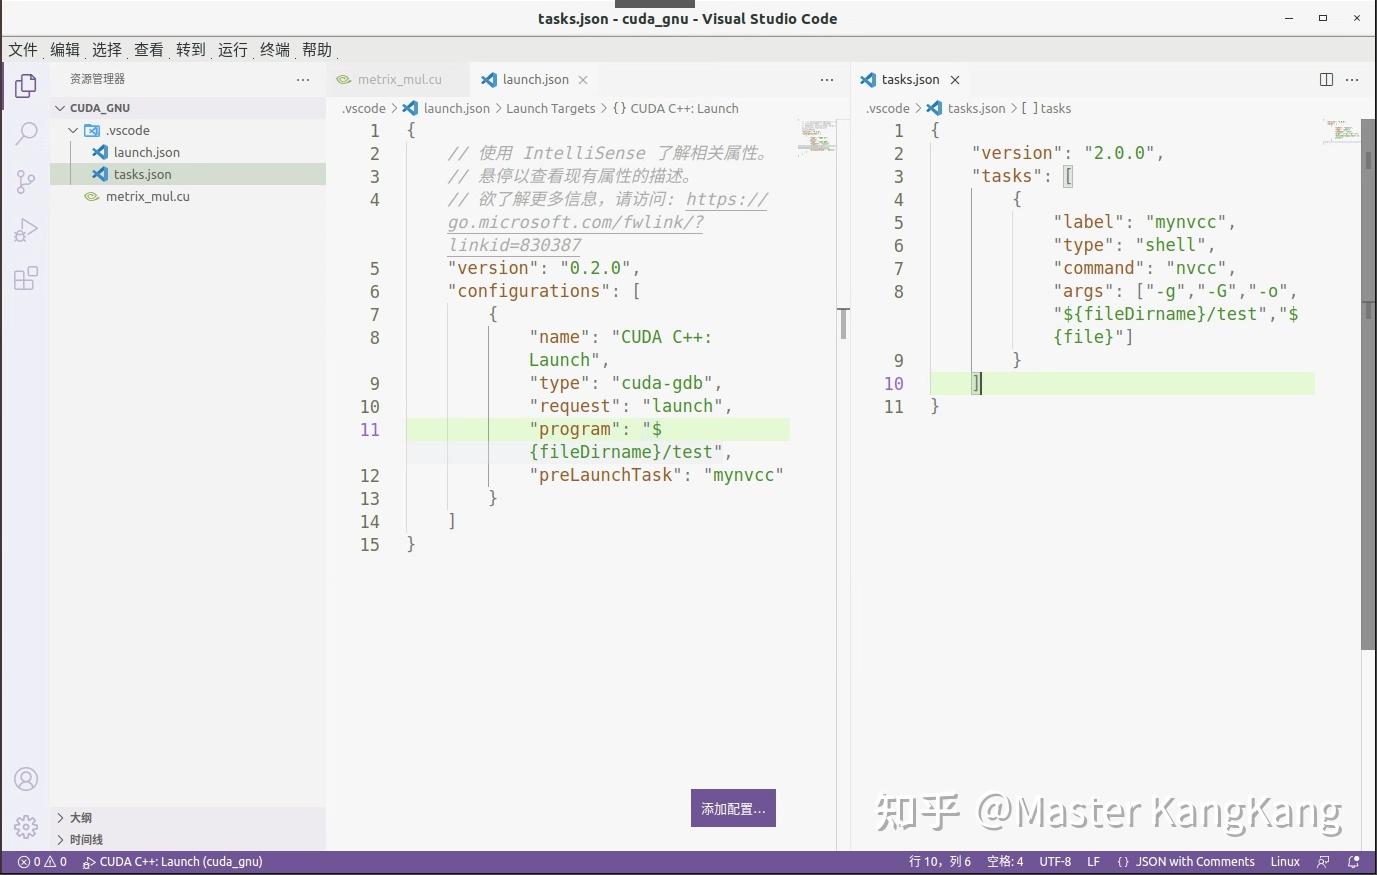This screenshot has height=875, width=1377.
Task: Open the 编辑 menu
Action: tap(65, 50)
